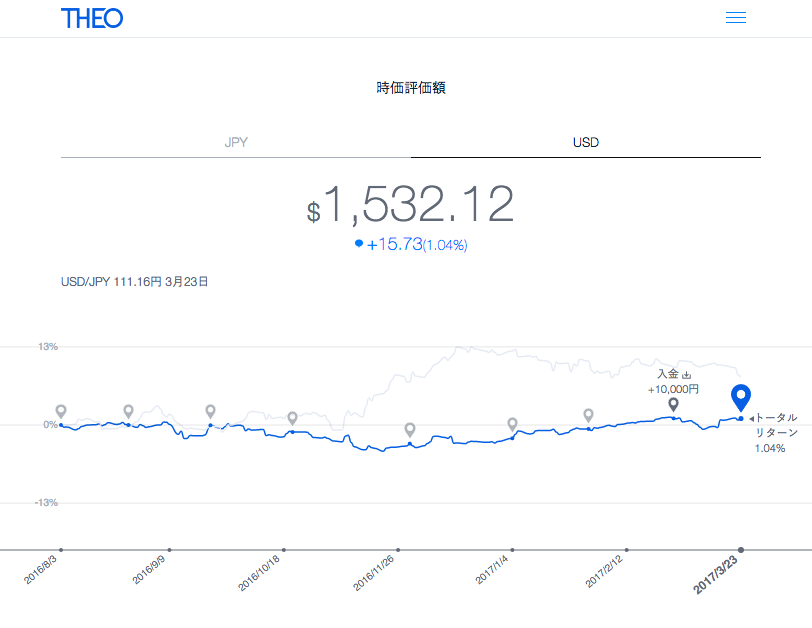Select the 2017/3/23 timeline axis dot
Image resolution: width=812 pixels, height=628 pixels.
pos(741,550)
